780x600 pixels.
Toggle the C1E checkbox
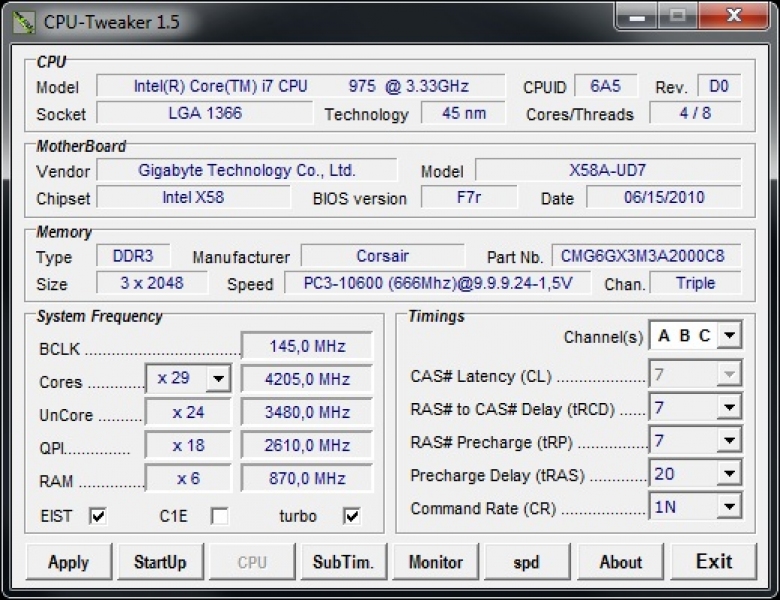[x=219, y=516]
